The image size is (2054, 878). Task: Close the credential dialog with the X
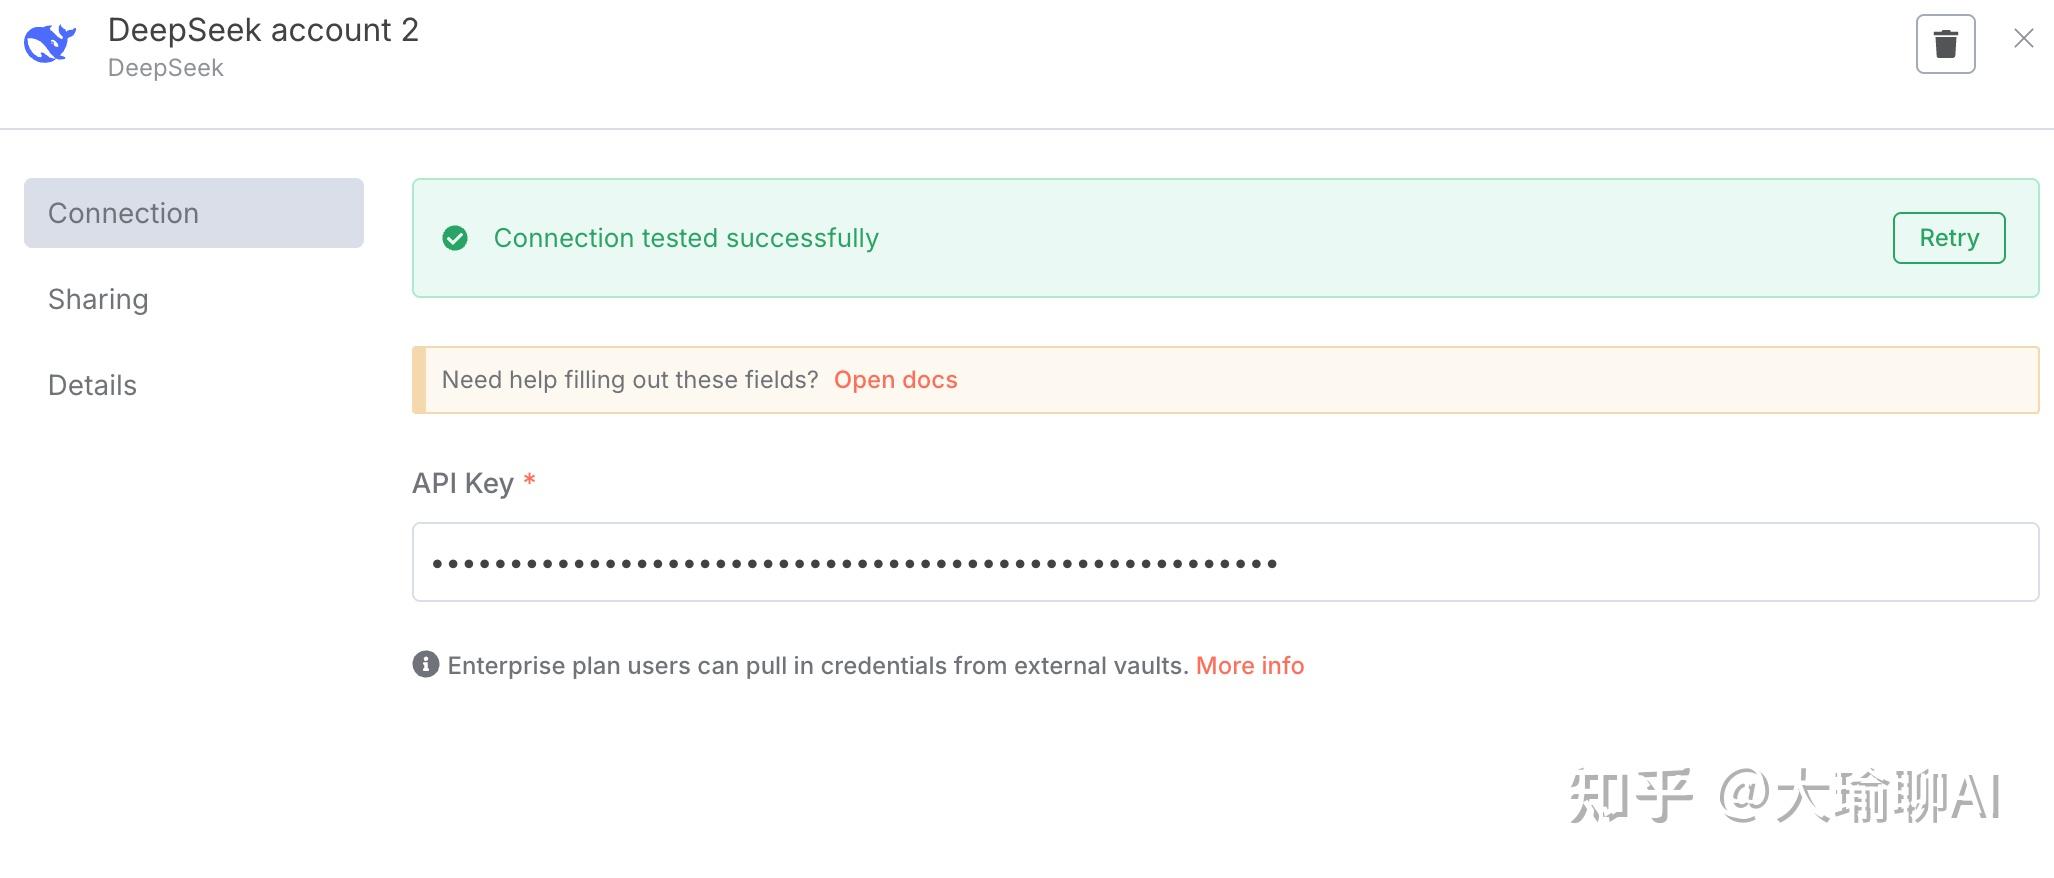(2023, 38)
